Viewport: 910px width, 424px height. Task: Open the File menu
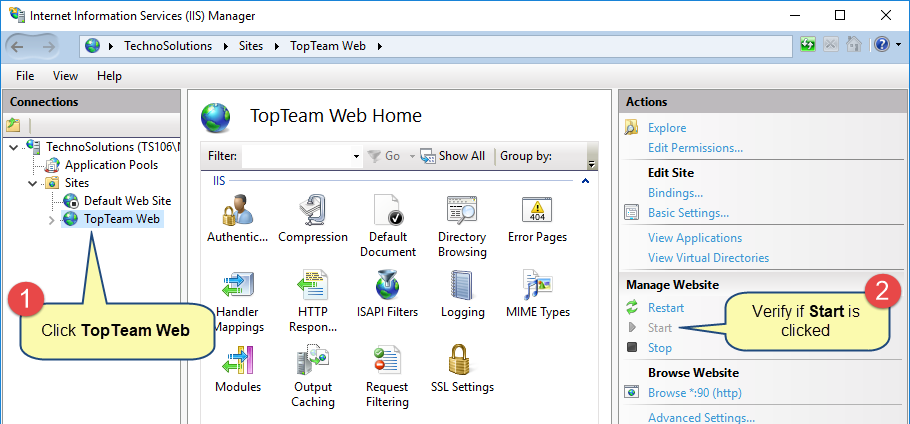coord(25,76)
